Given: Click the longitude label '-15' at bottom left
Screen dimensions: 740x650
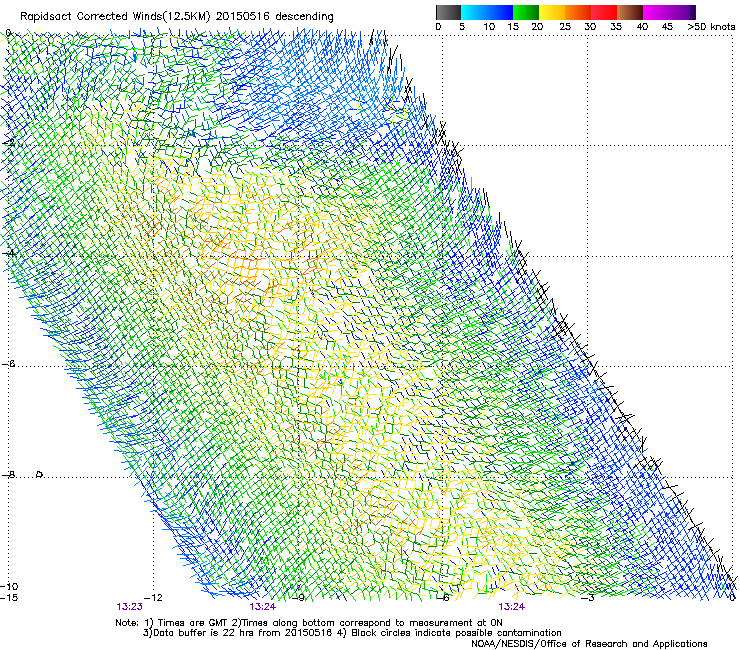Looking at the screenshot, I should tap(9, 598).
